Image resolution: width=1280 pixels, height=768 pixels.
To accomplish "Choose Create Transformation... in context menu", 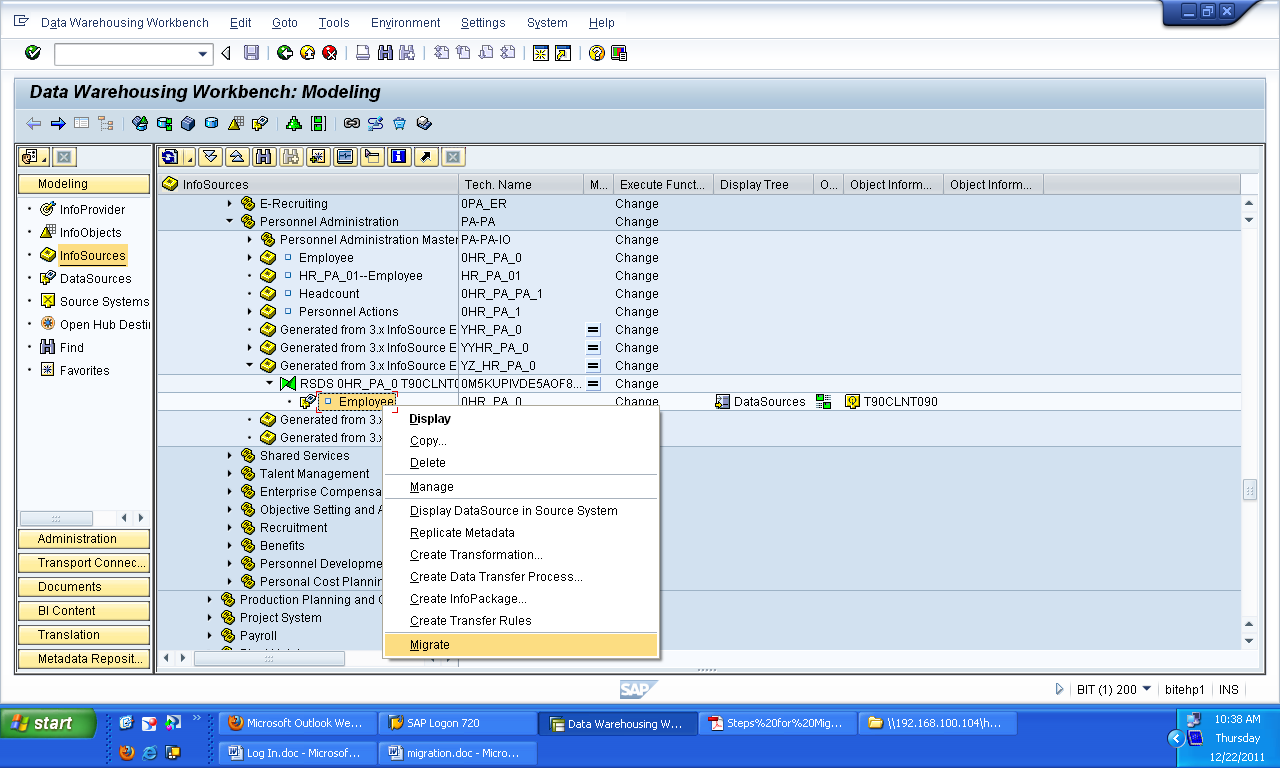I will pyautogui.click(x=520, y=555).
